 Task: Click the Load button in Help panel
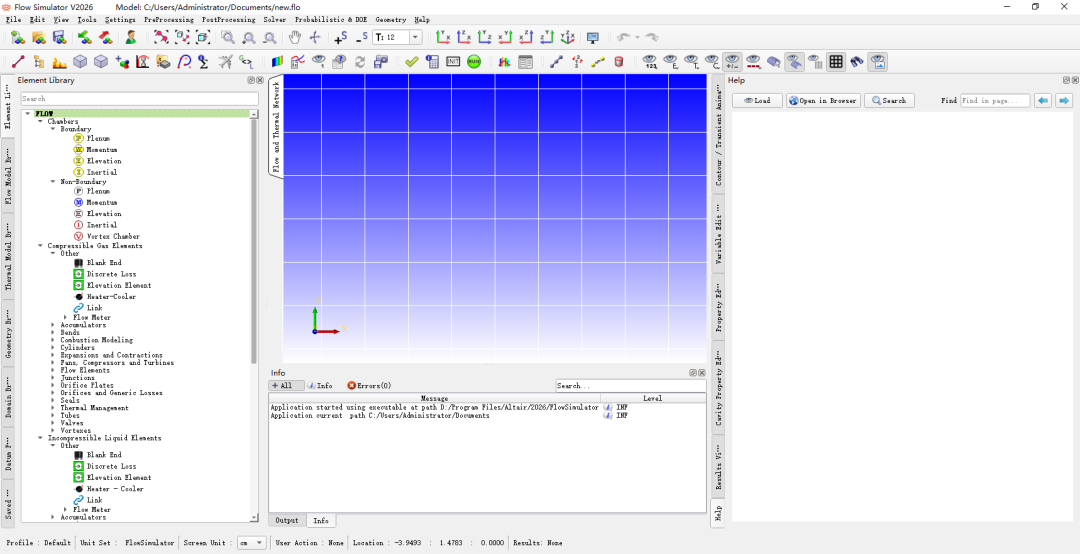pos(757,101)
